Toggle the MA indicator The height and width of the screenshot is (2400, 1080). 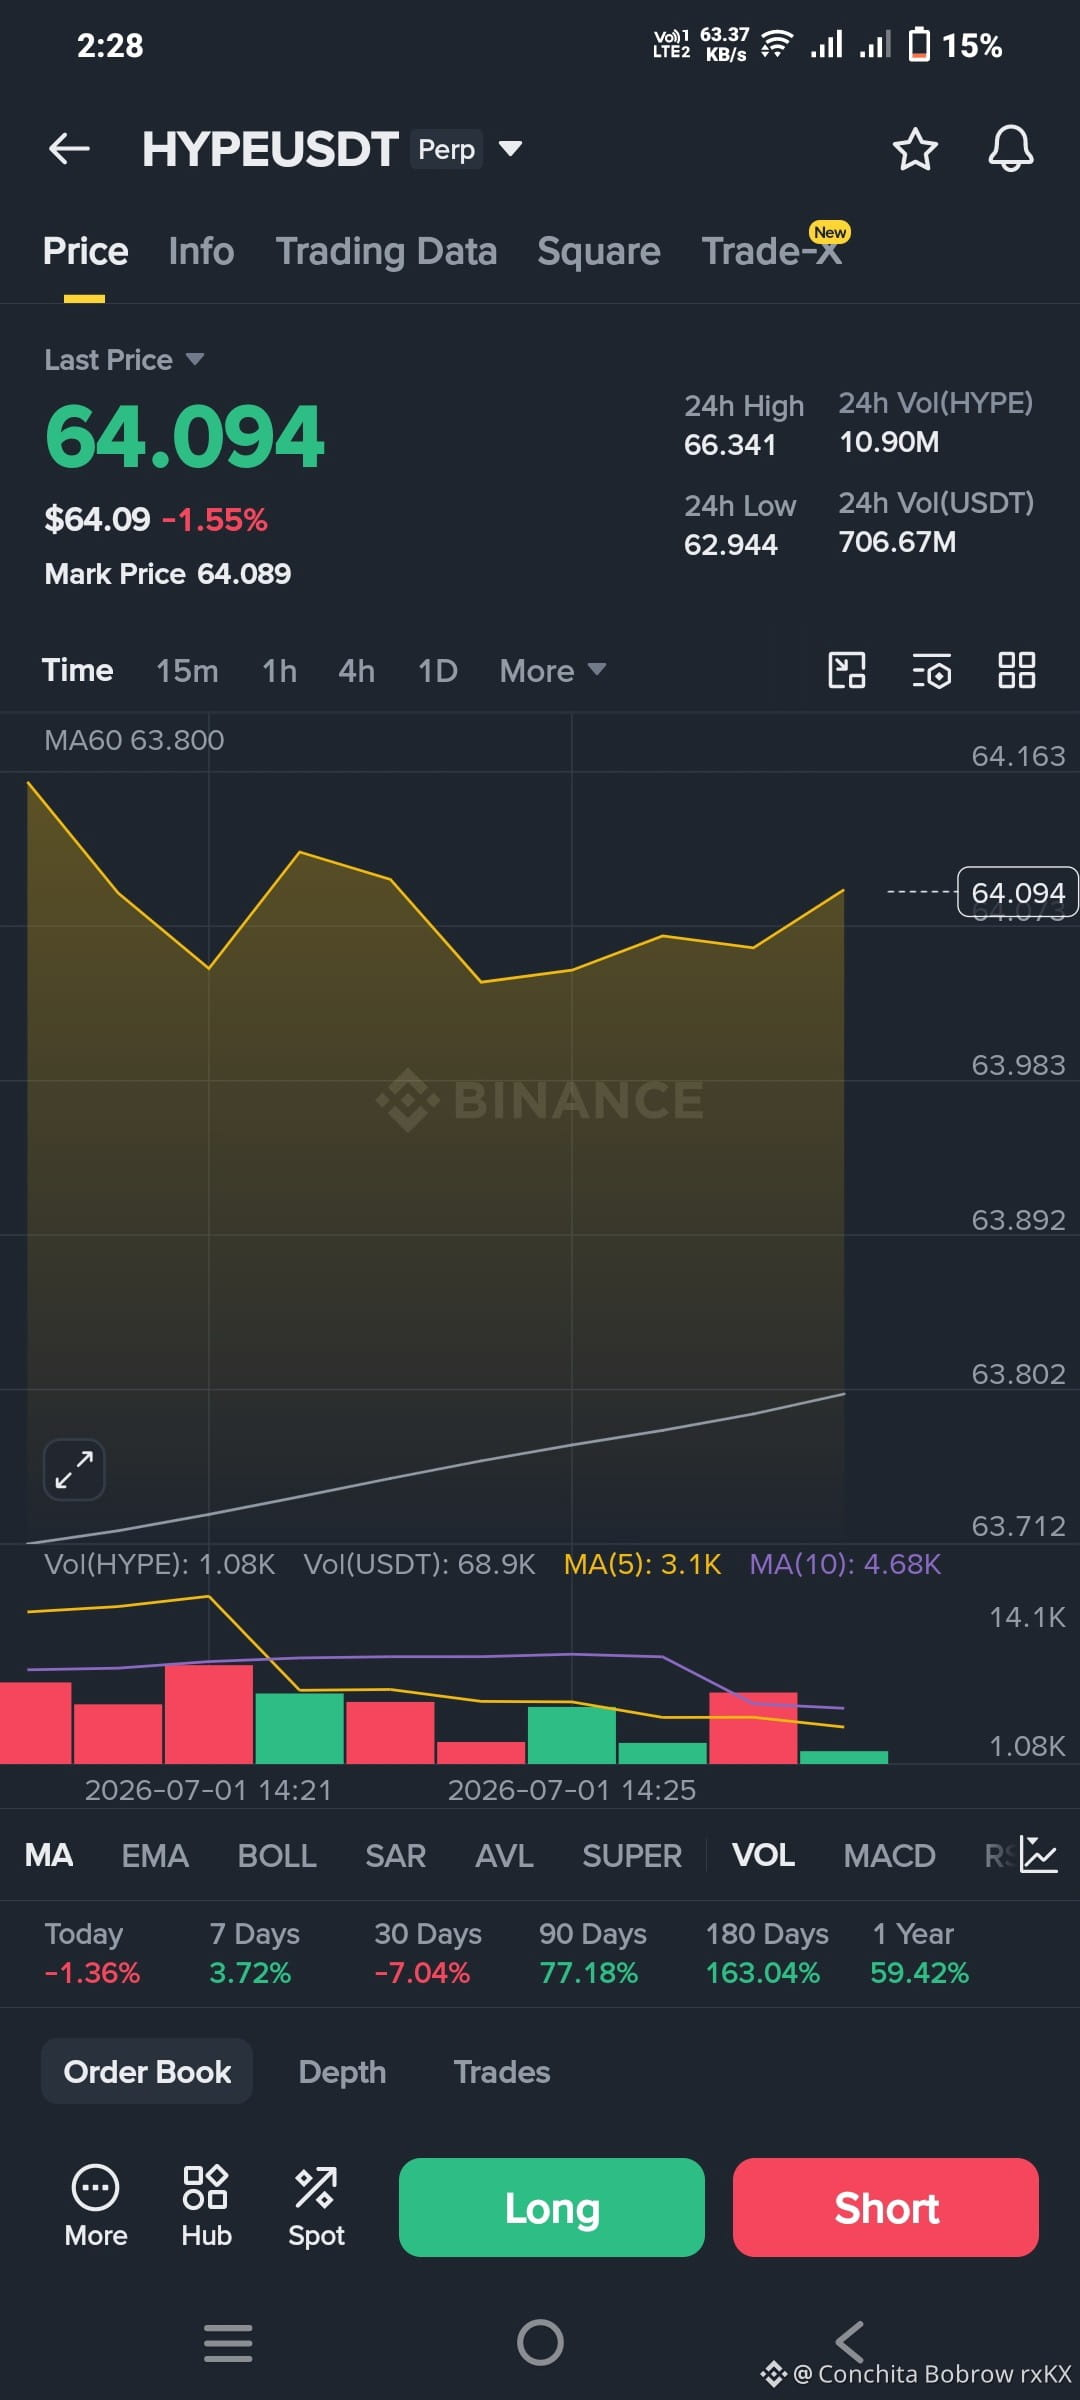[49, 1855]
